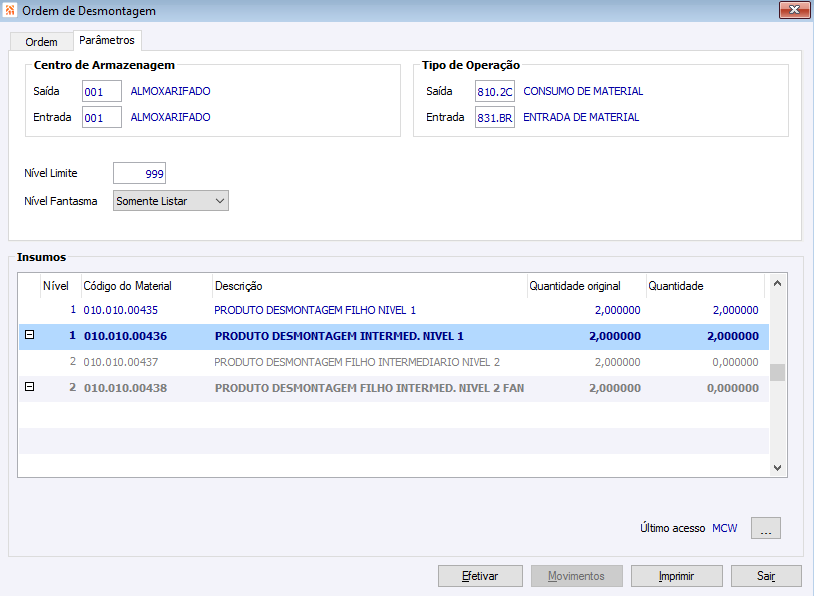Click ENTRADA DE MATERIAL description text
Viewport: 814px width, 596px height.
581,117
